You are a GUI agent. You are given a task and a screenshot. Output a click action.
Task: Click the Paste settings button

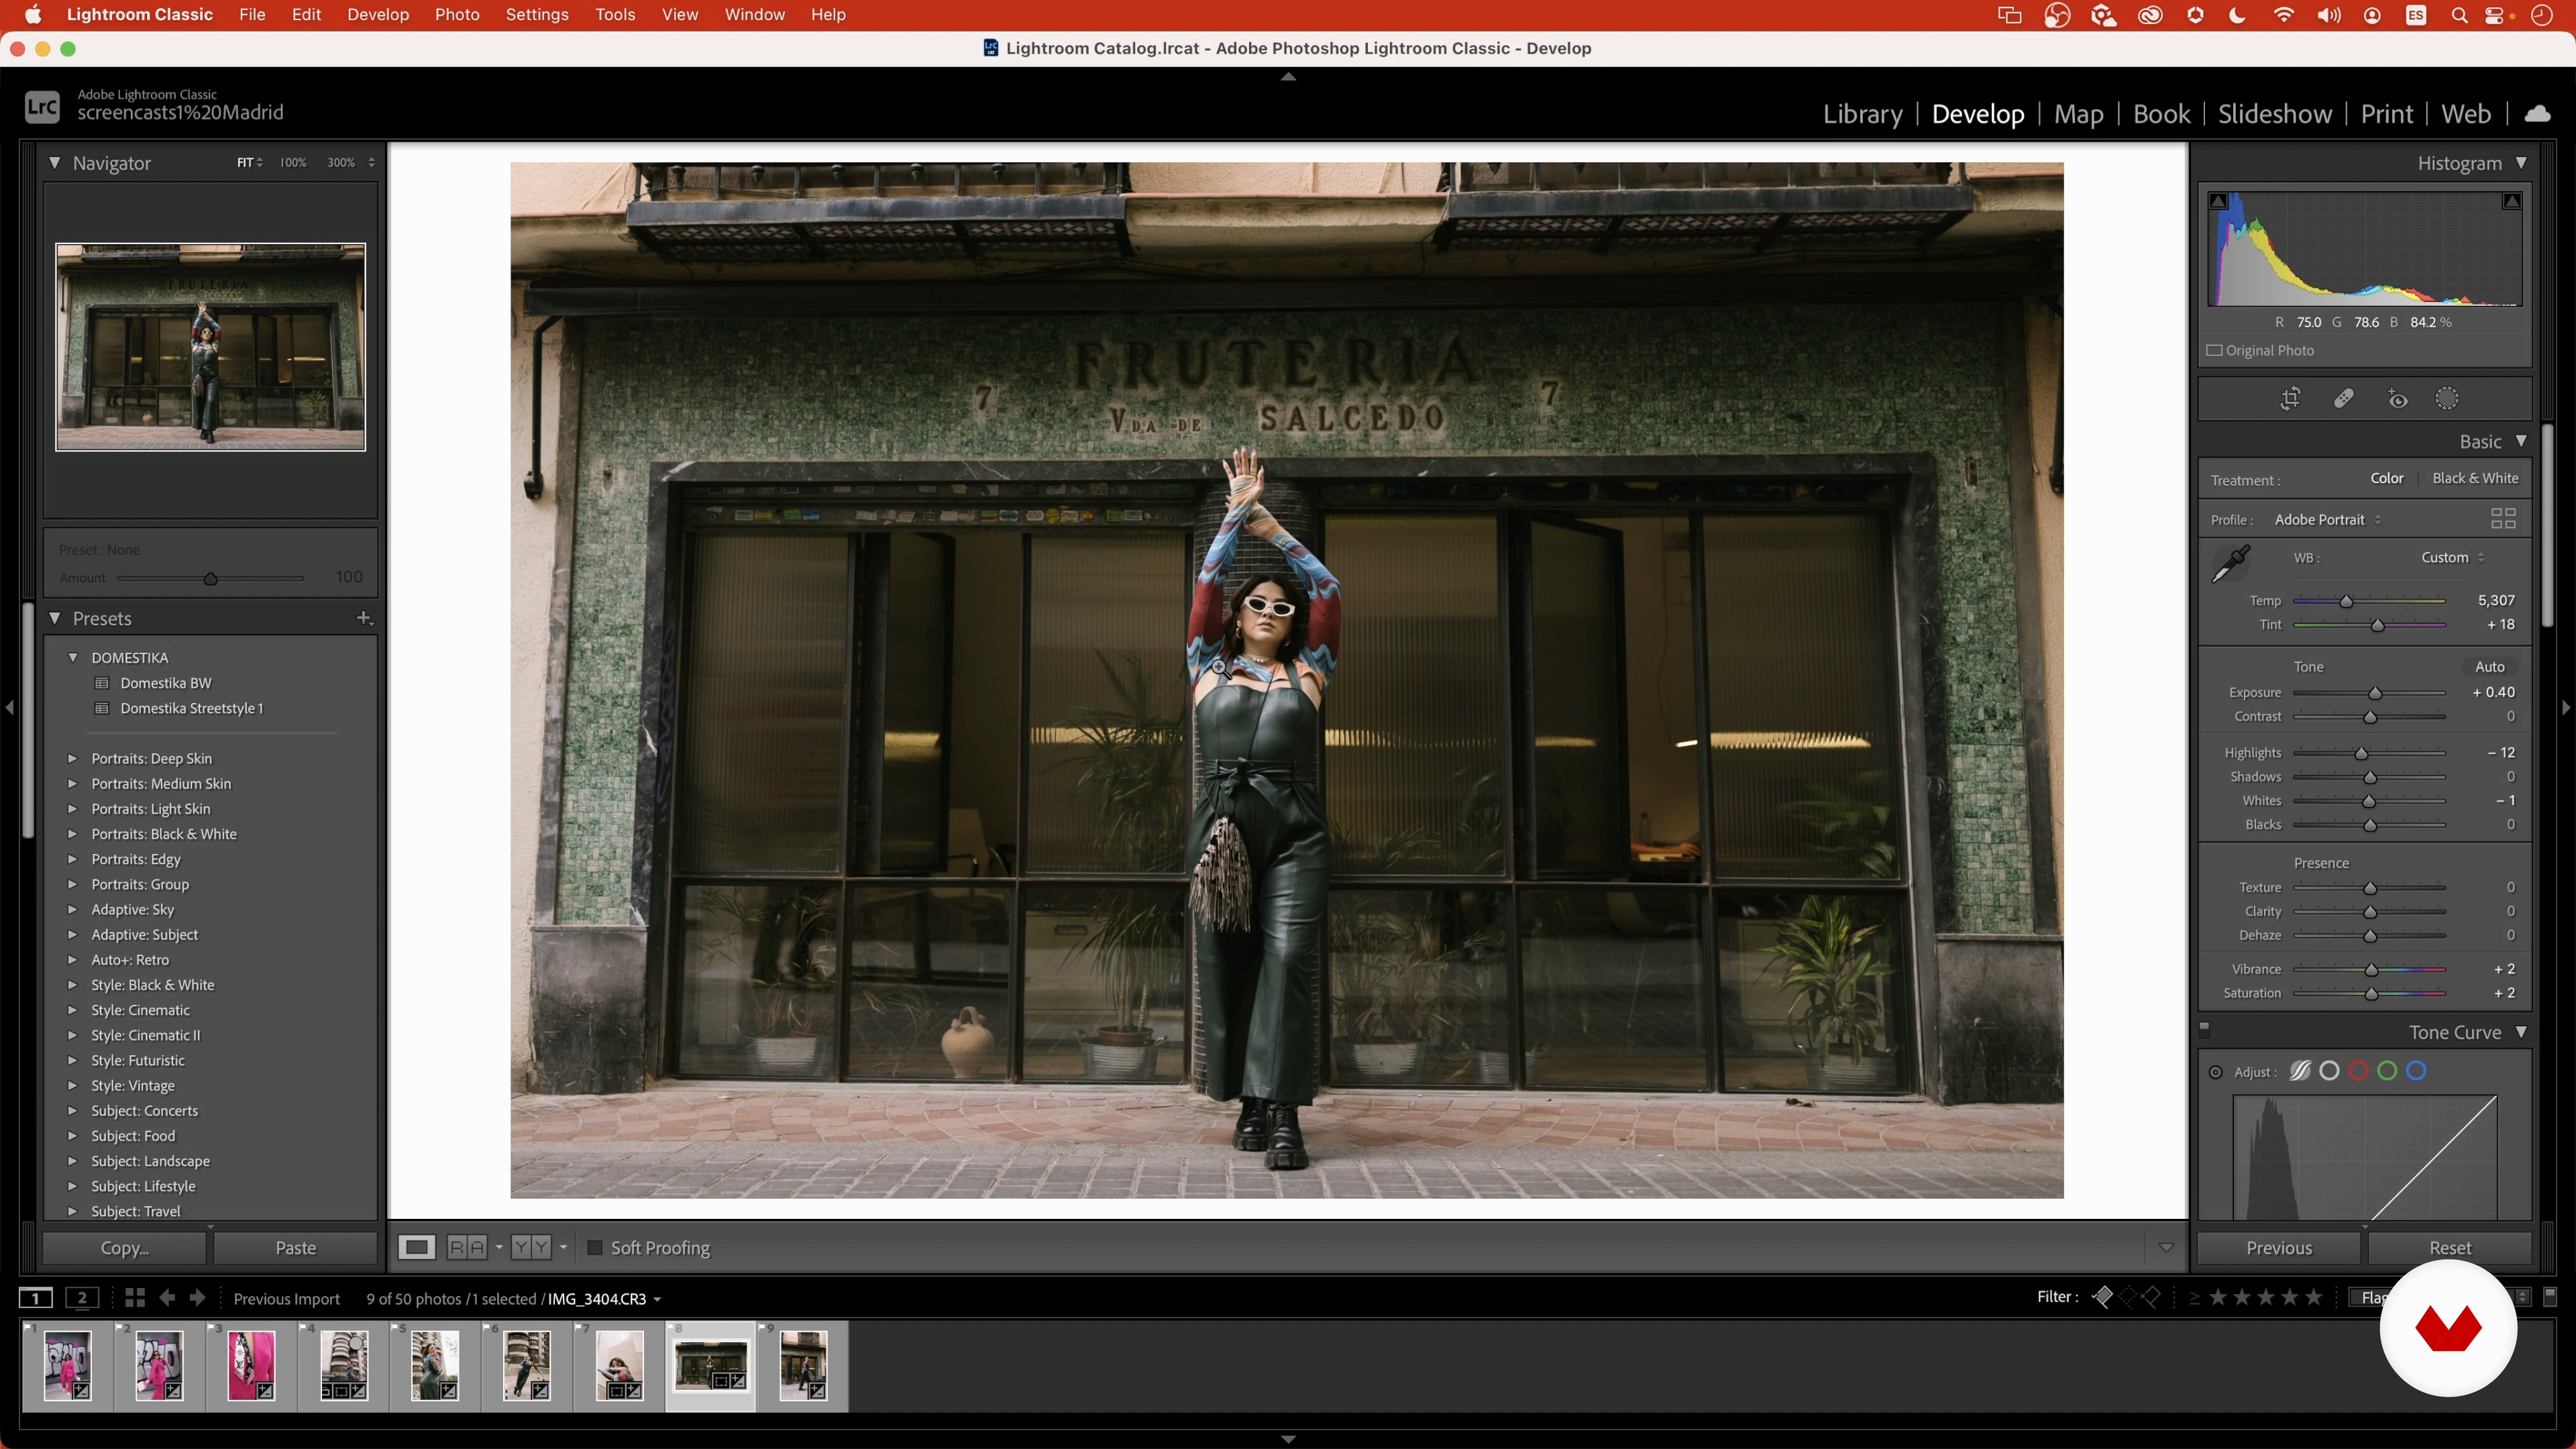click(x=295, y=1247)
